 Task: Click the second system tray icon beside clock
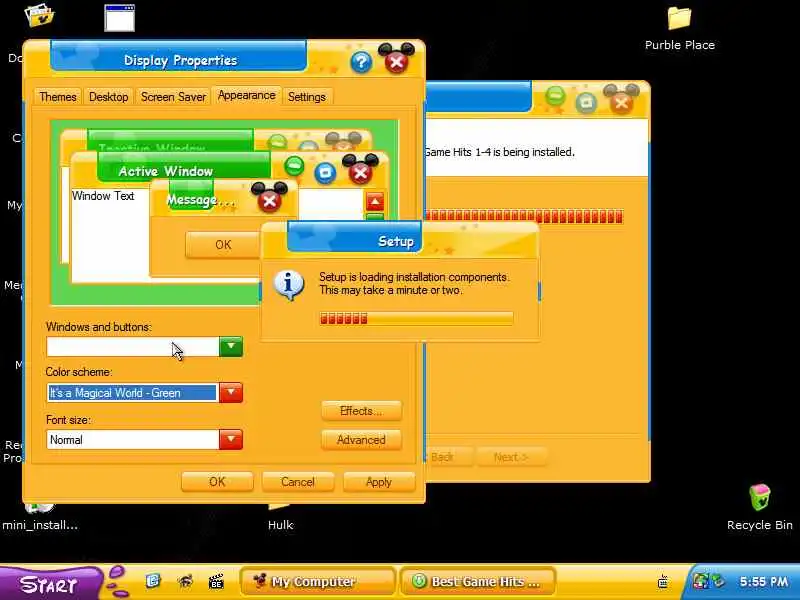pos(719,581)
